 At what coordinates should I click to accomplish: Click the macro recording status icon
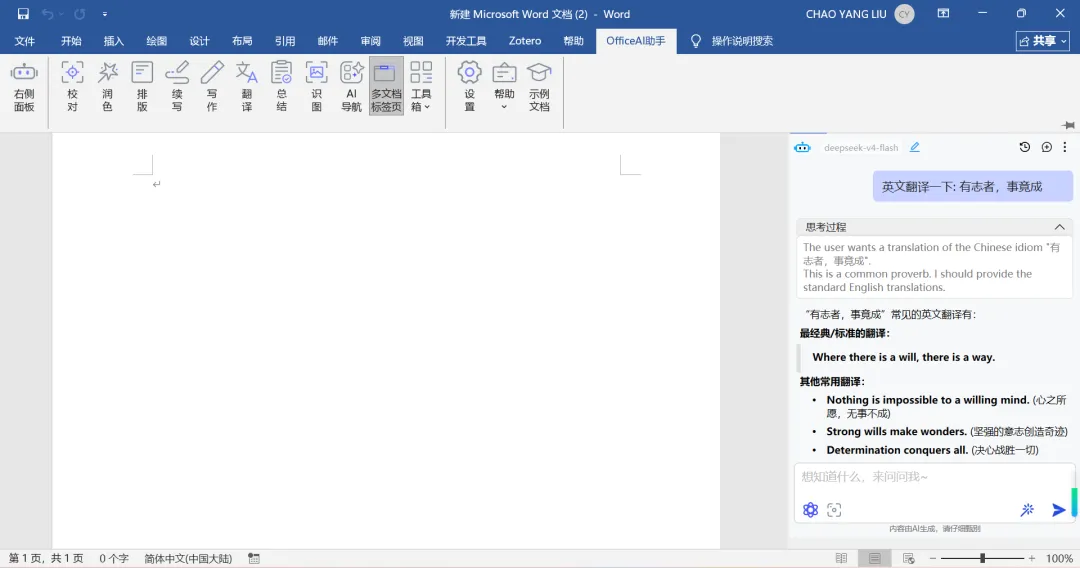[254, 558]
